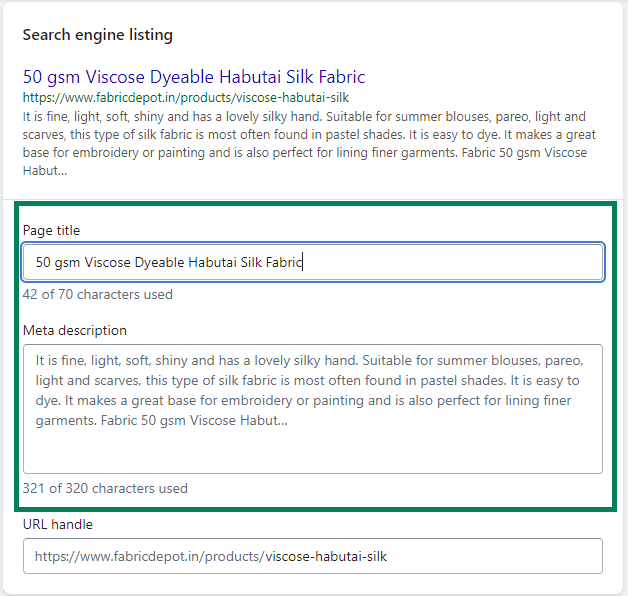The height and width of the screenshot is (596, 635).
Task: Click the green fabricdepot.in preview URL
Action: [186, 98]
